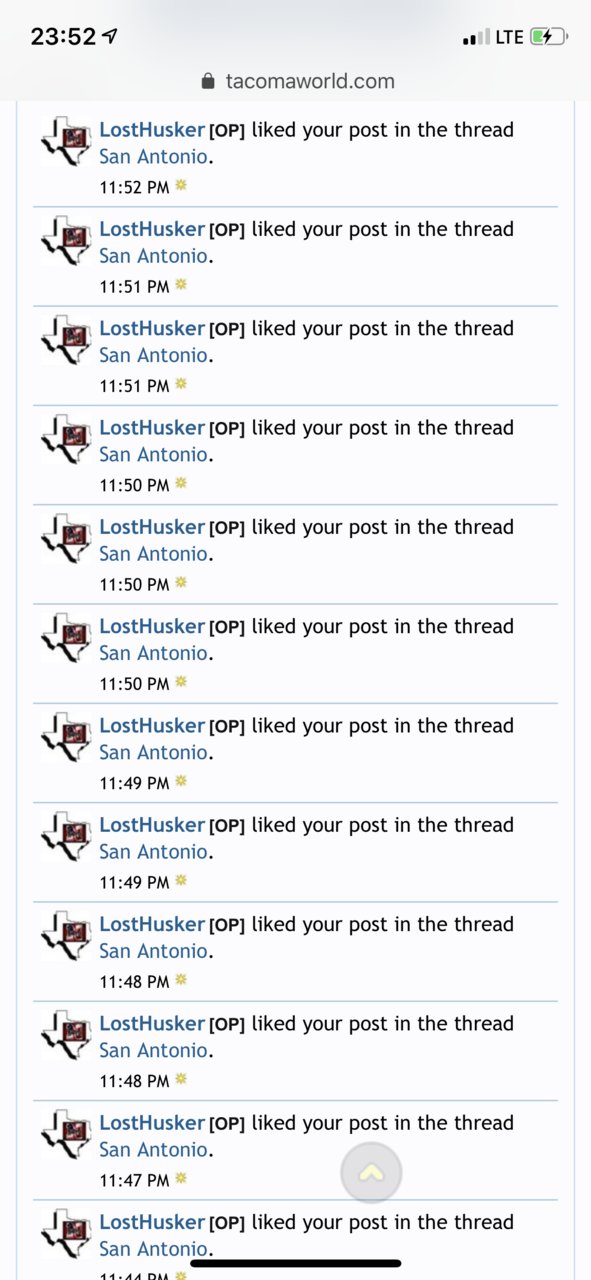Tap the location arrow next to 23:52
591x1280 pixels.
pos(109,36)
